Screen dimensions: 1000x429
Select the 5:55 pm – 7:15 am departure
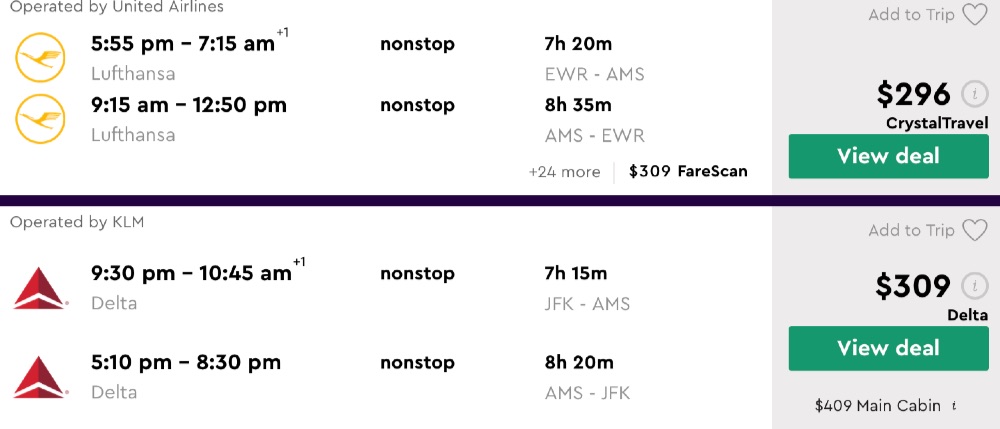(x=182, y=44)
